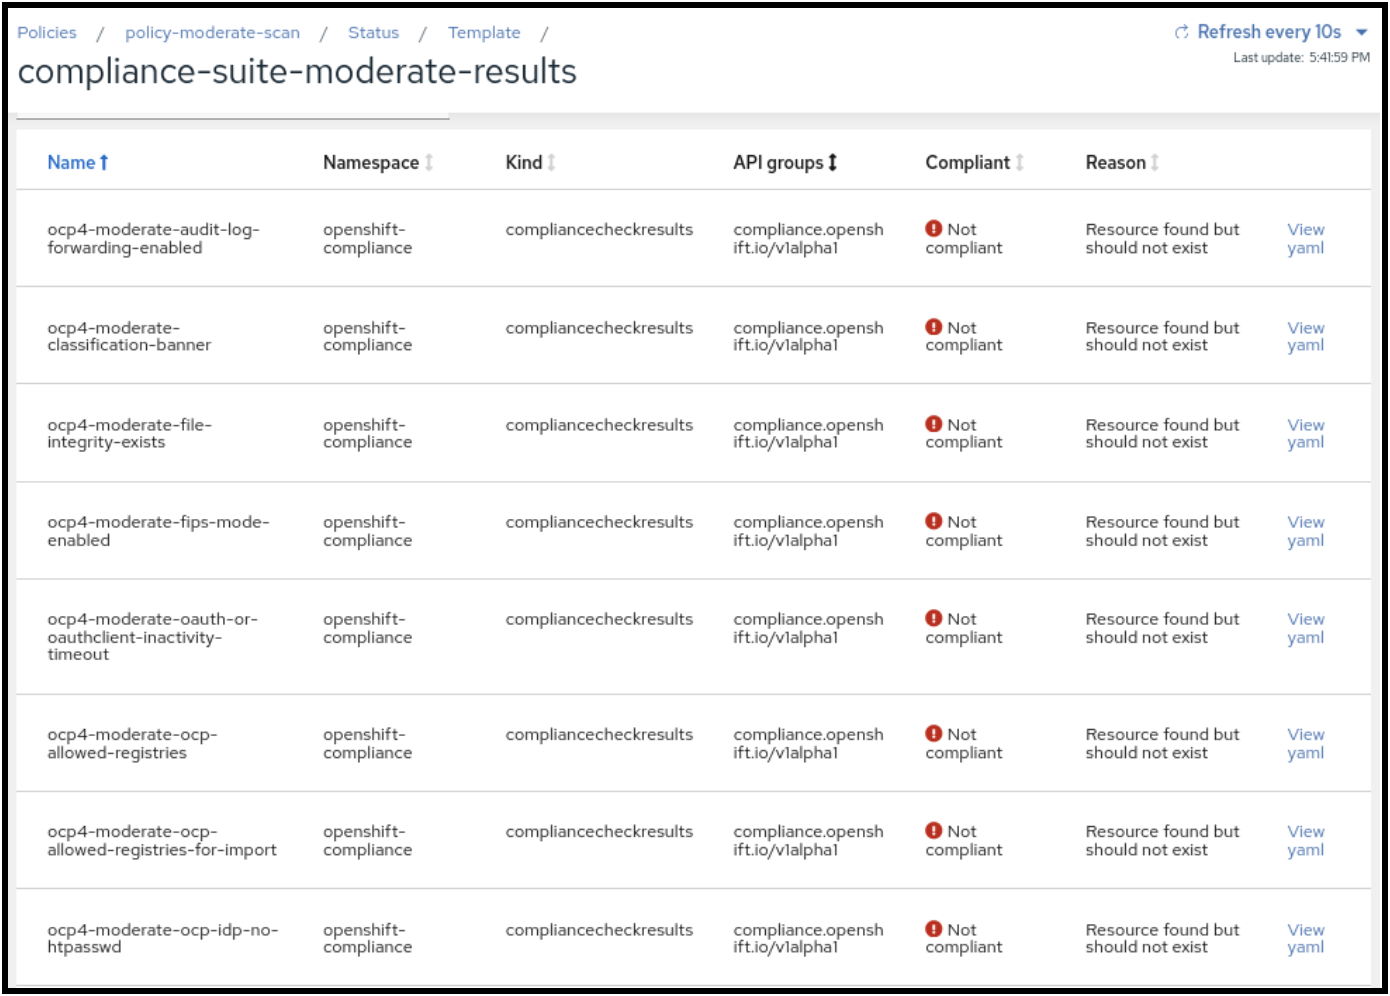This screenshot has height=996, width=1390.
Task: Select the Status breadcrumb entry
Action: (x=374, y=32)
